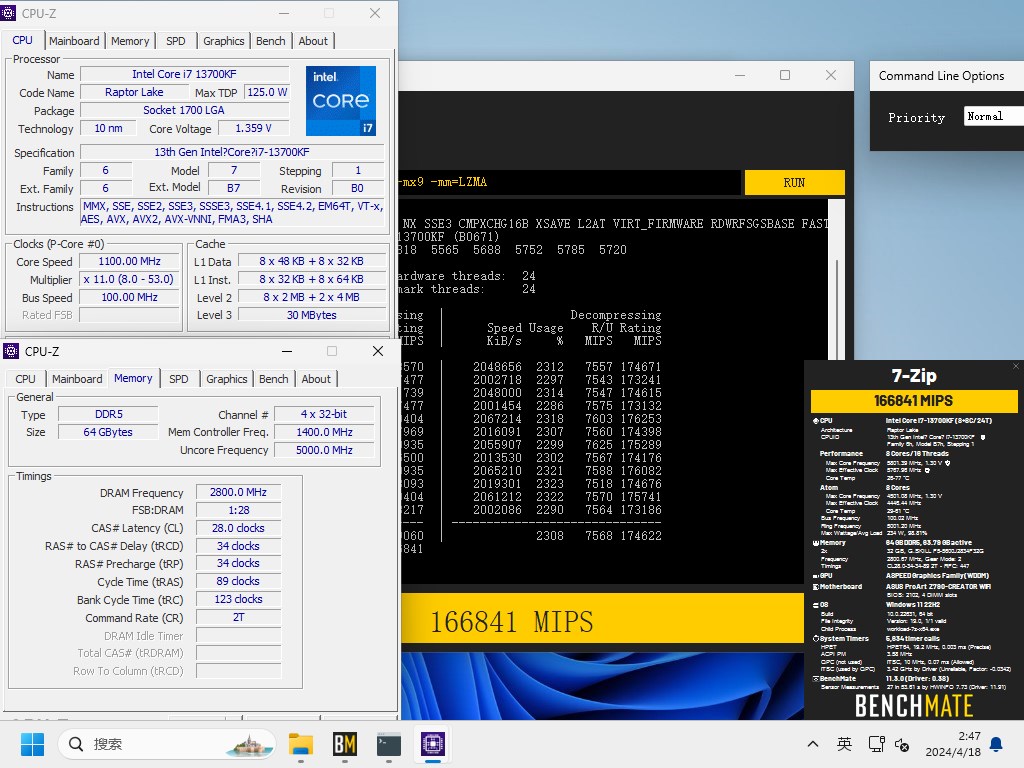The height and width of the screenshot is (768, 1024).
Task: Open the terminal app on the taskbar
Action: click(x=389, y=744)
